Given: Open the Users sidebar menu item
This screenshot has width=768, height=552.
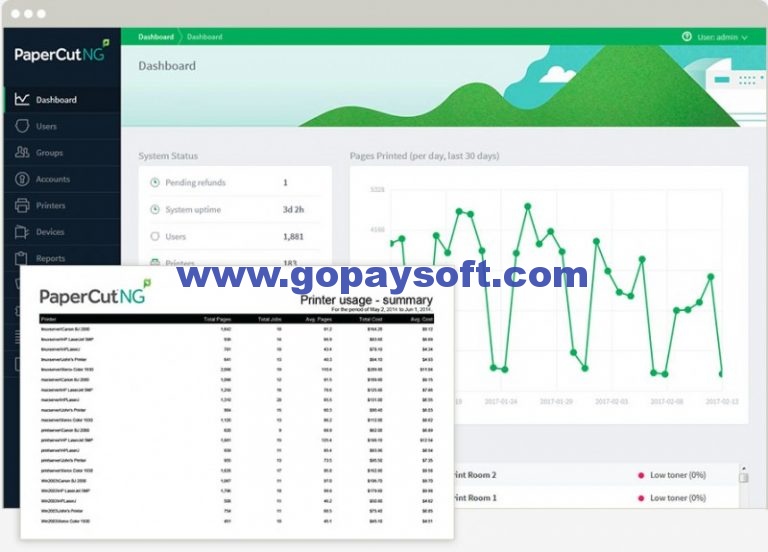Looking at the screenshot, I should pos(62,126).
